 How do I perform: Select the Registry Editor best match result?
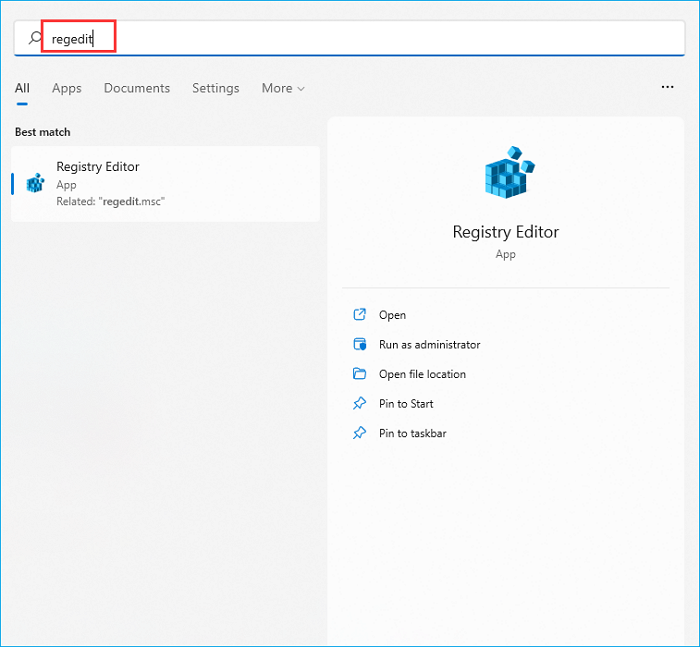click(166, 184)
